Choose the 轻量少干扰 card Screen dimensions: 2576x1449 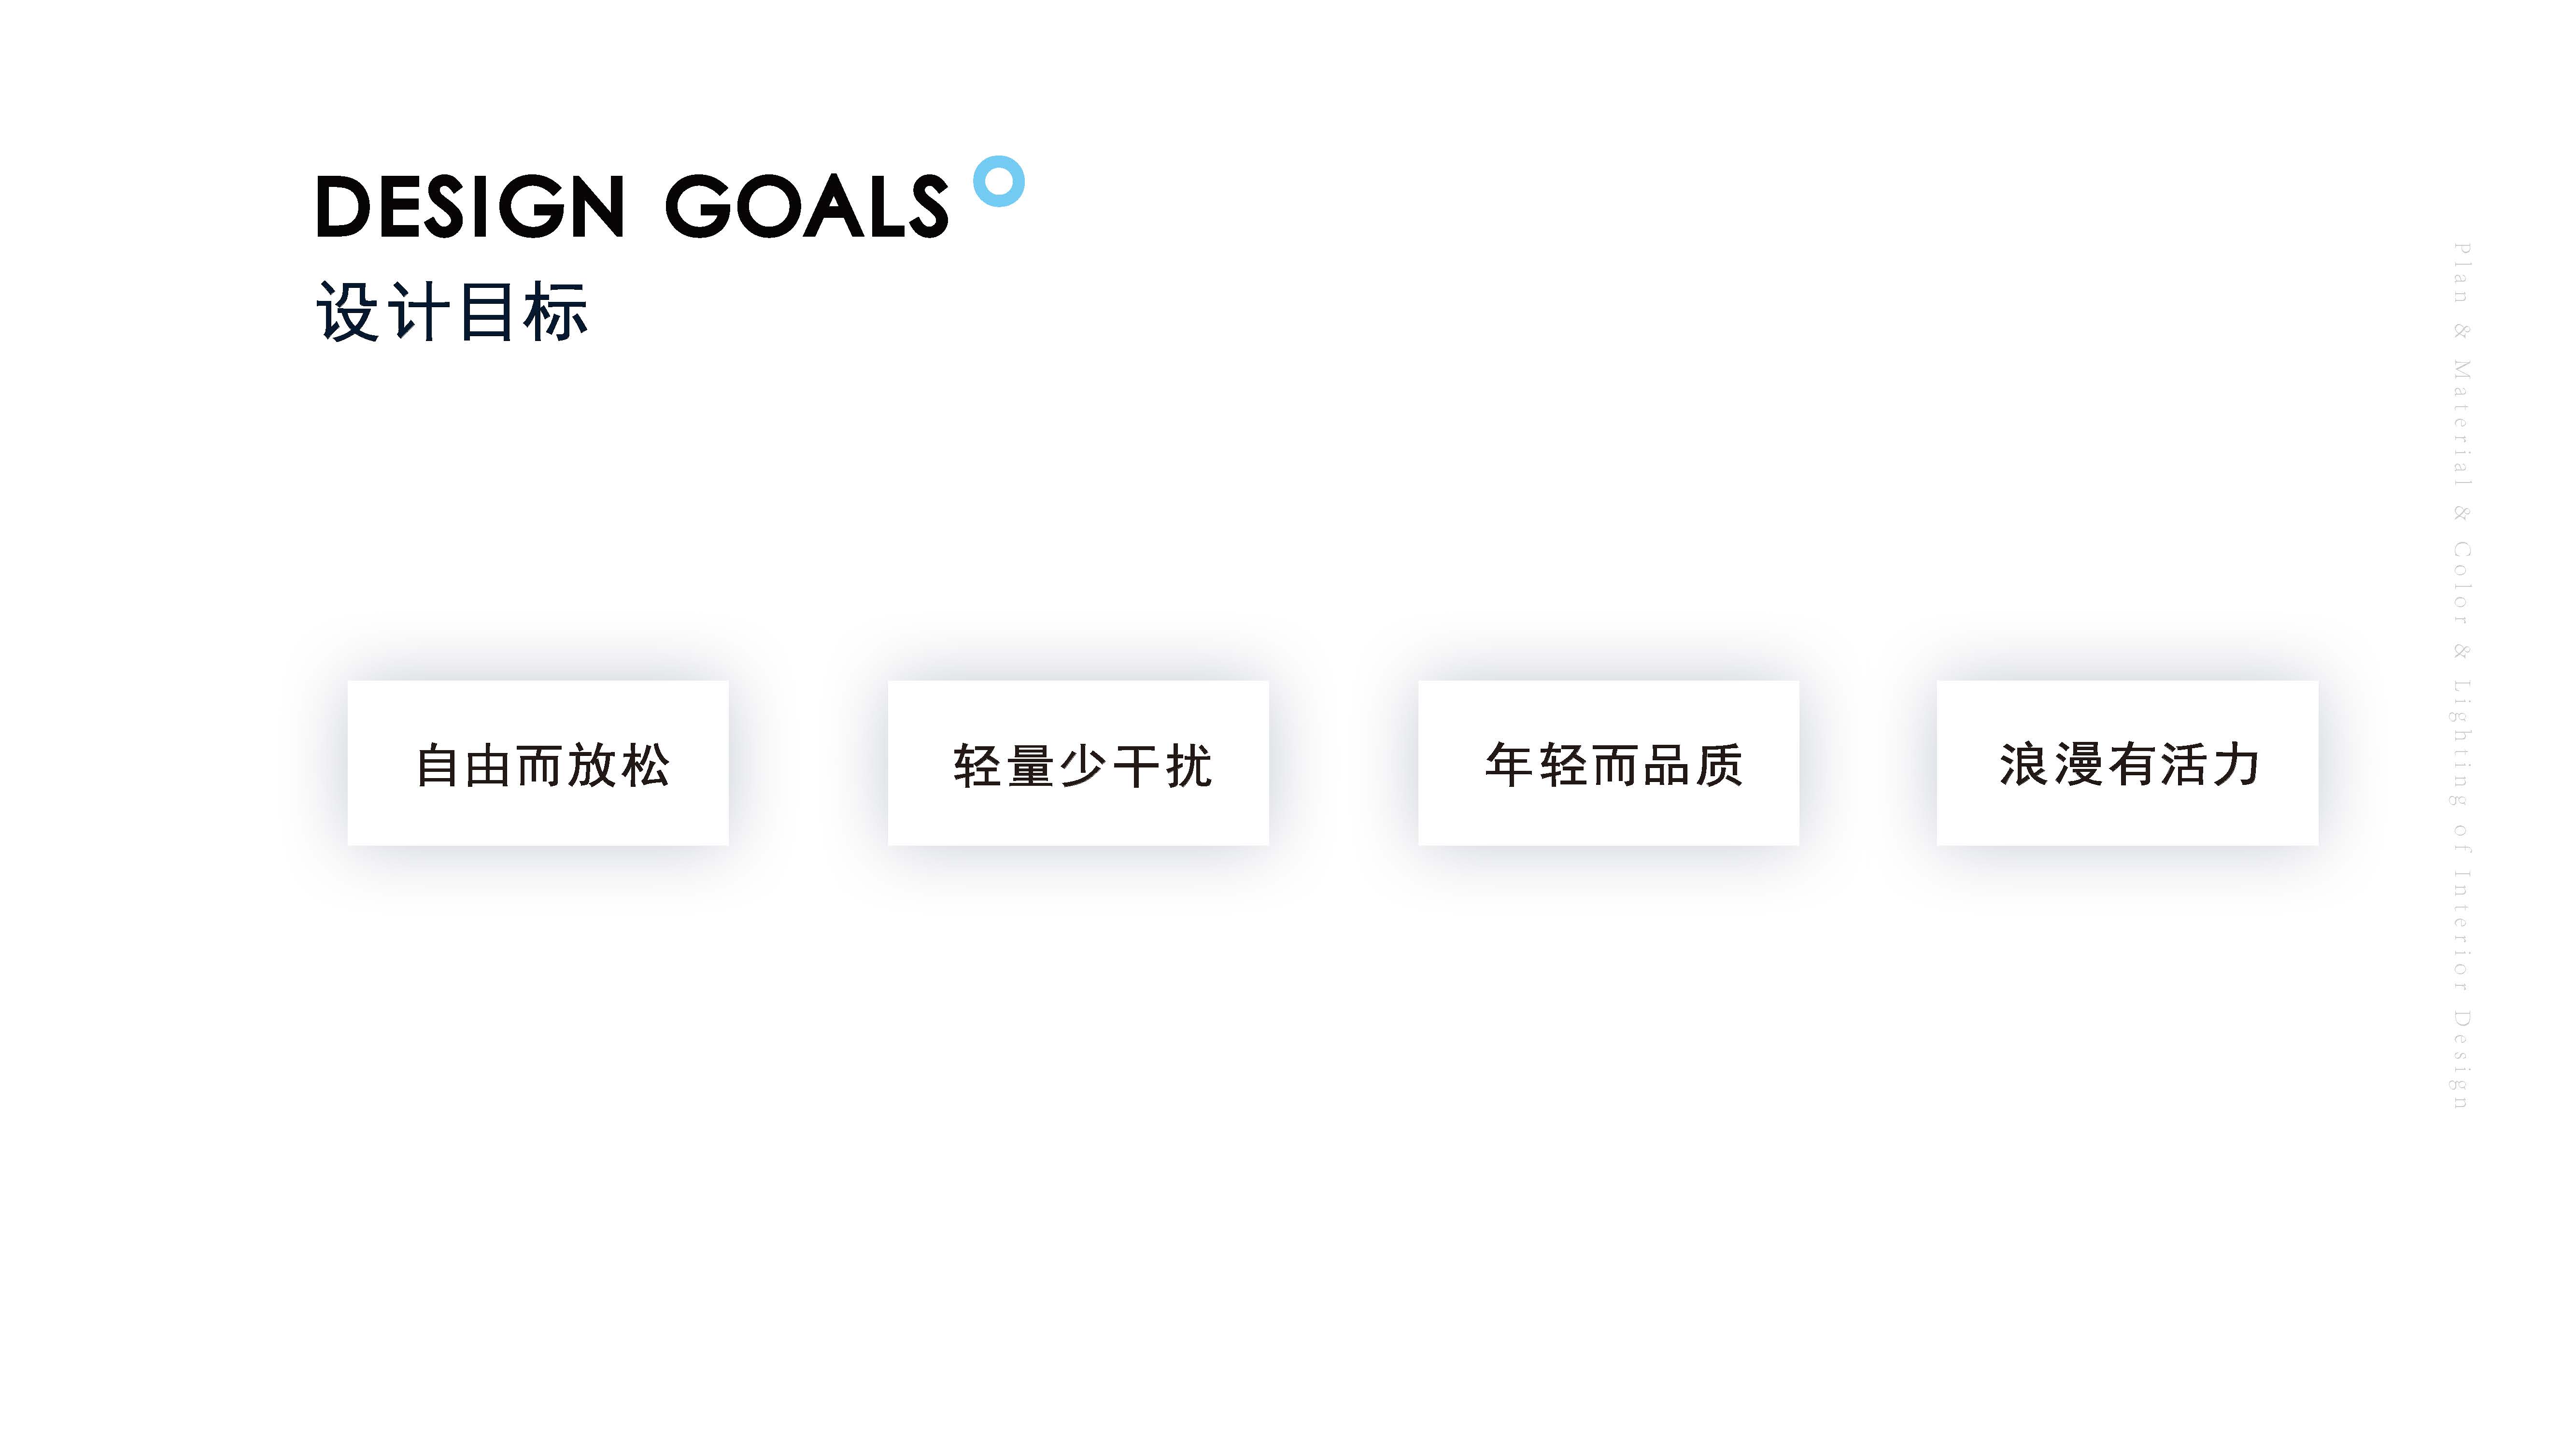[1078, 764]
